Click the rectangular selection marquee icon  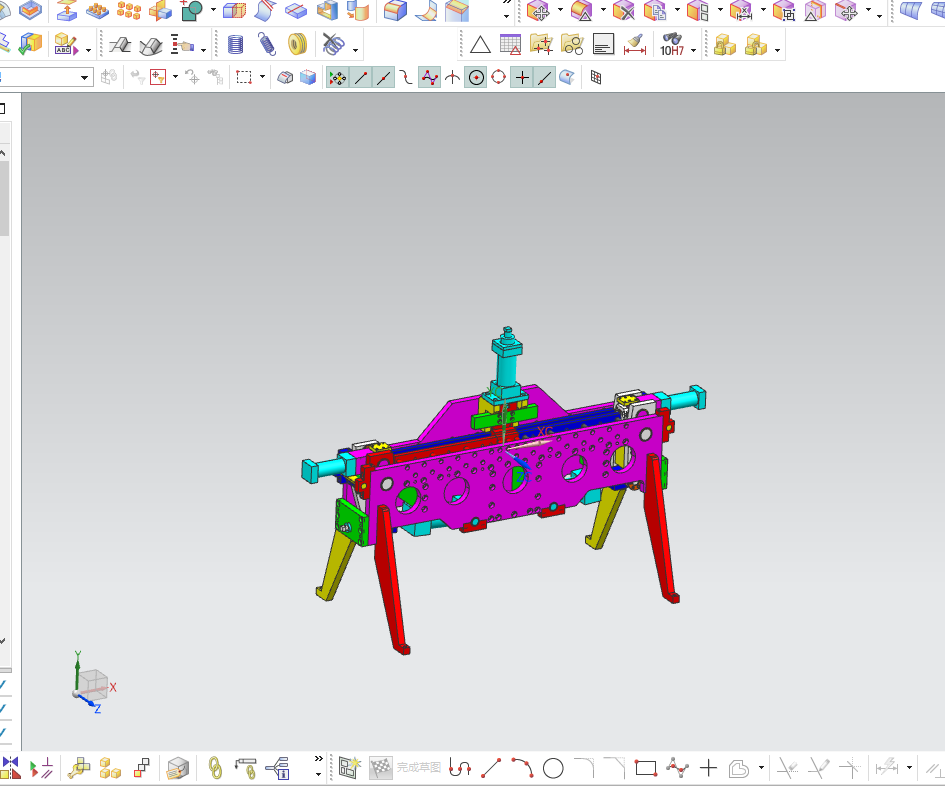click(244, 77)
